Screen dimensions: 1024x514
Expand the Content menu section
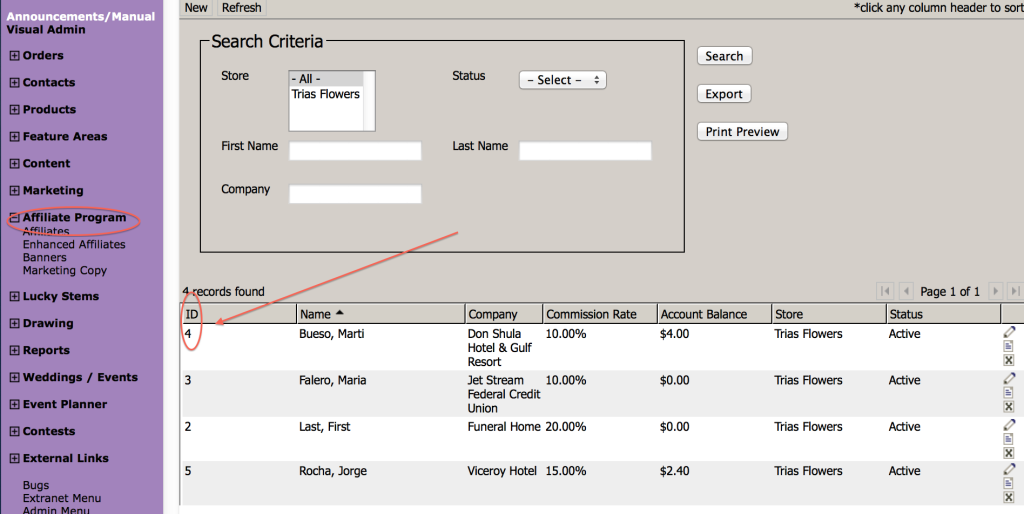(14, 163)
